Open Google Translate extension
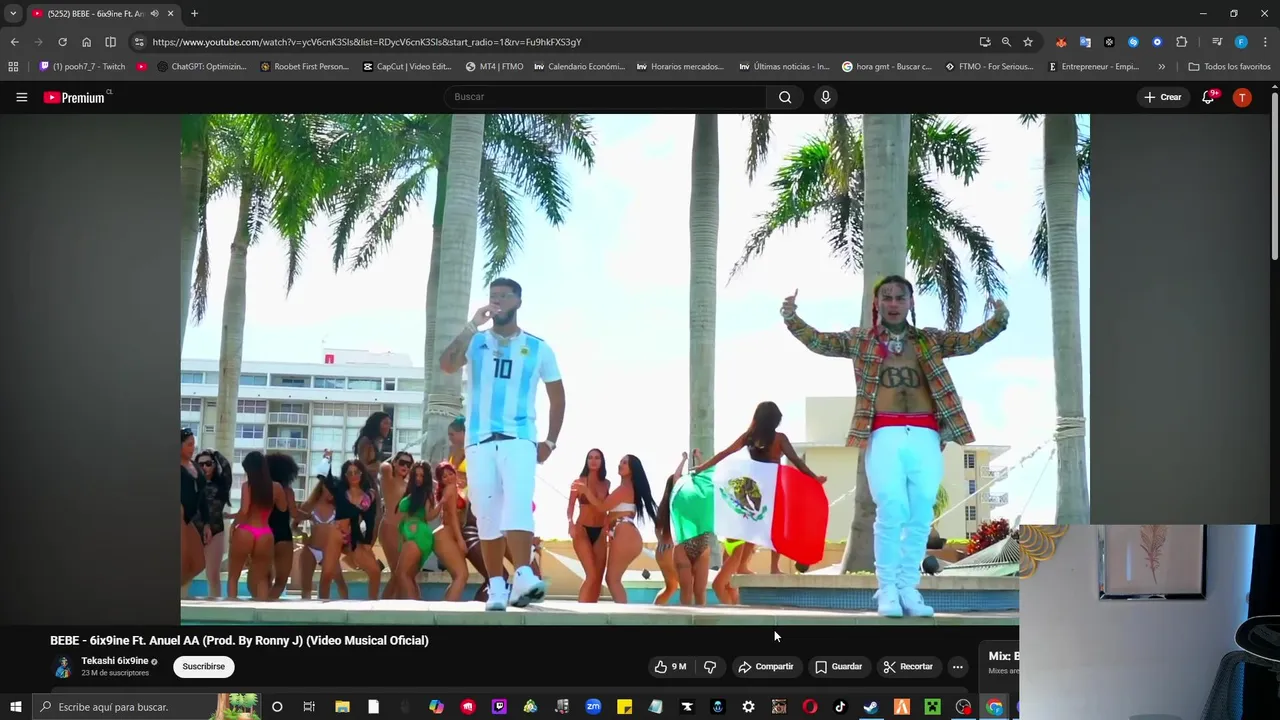 1085,42
